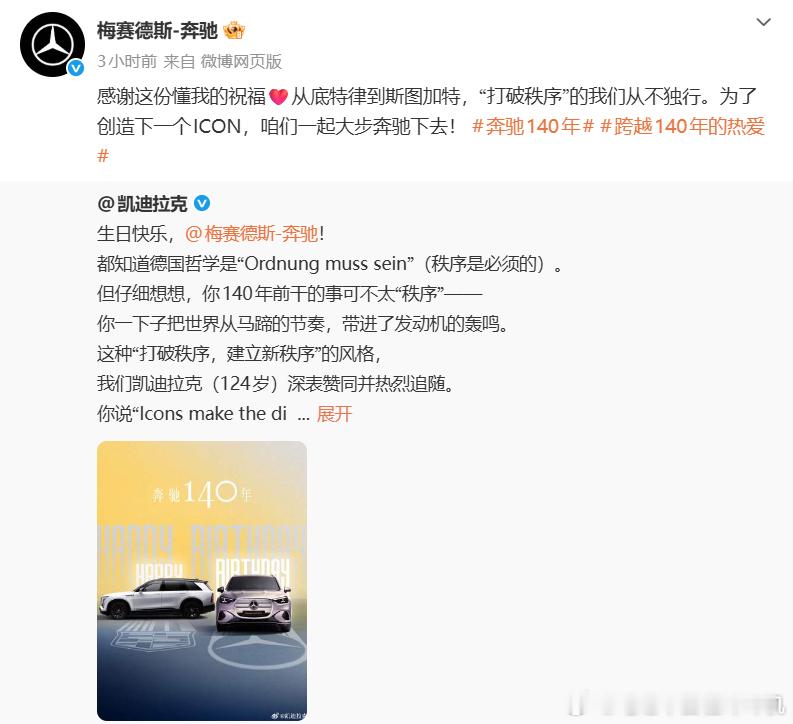
Task: Click the blue verified badge on avatar
Action: tap(76, 68)
